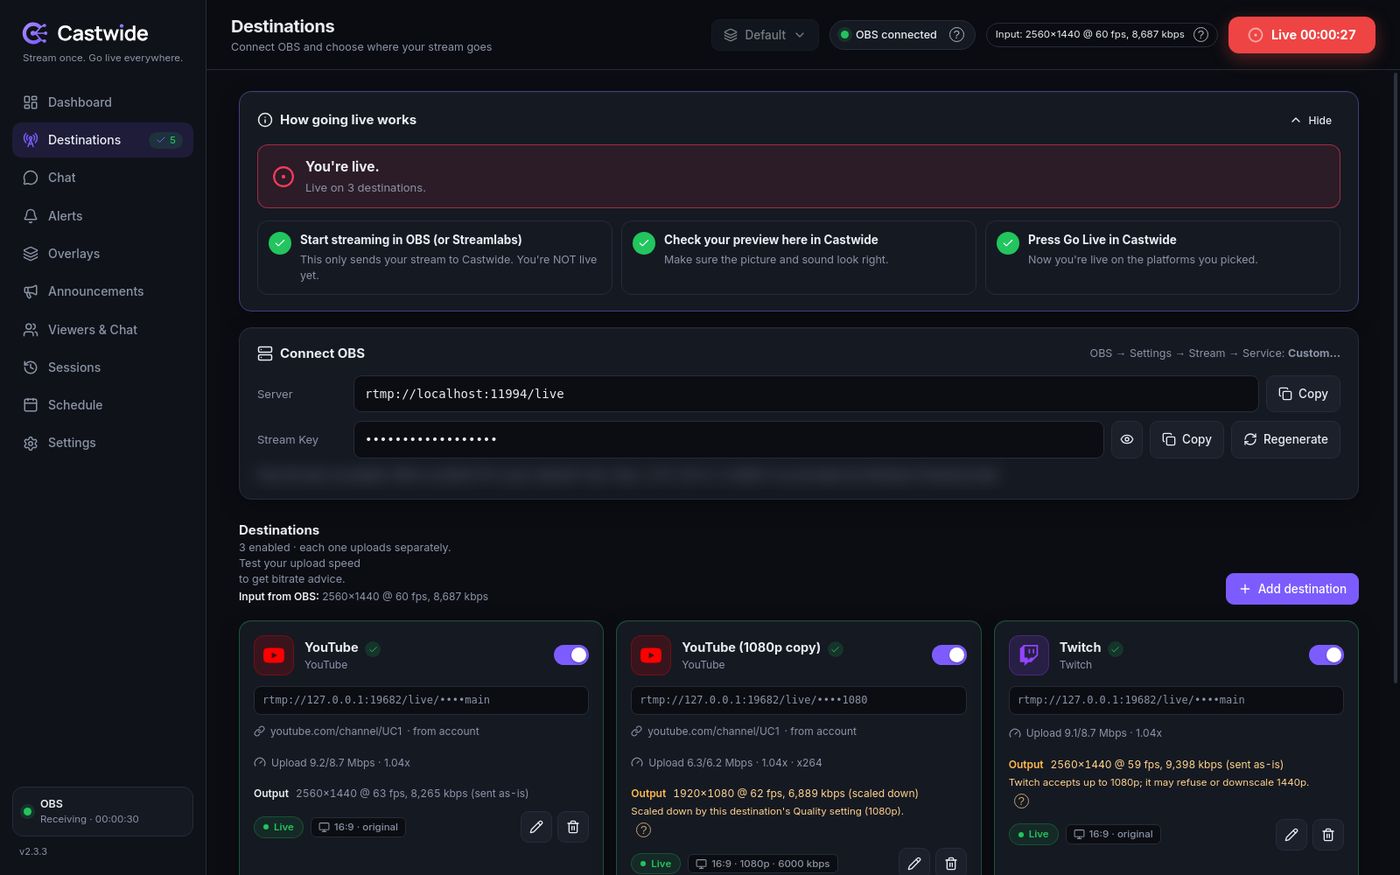Click verified checkmark beside YouTube name

(373, 649)
